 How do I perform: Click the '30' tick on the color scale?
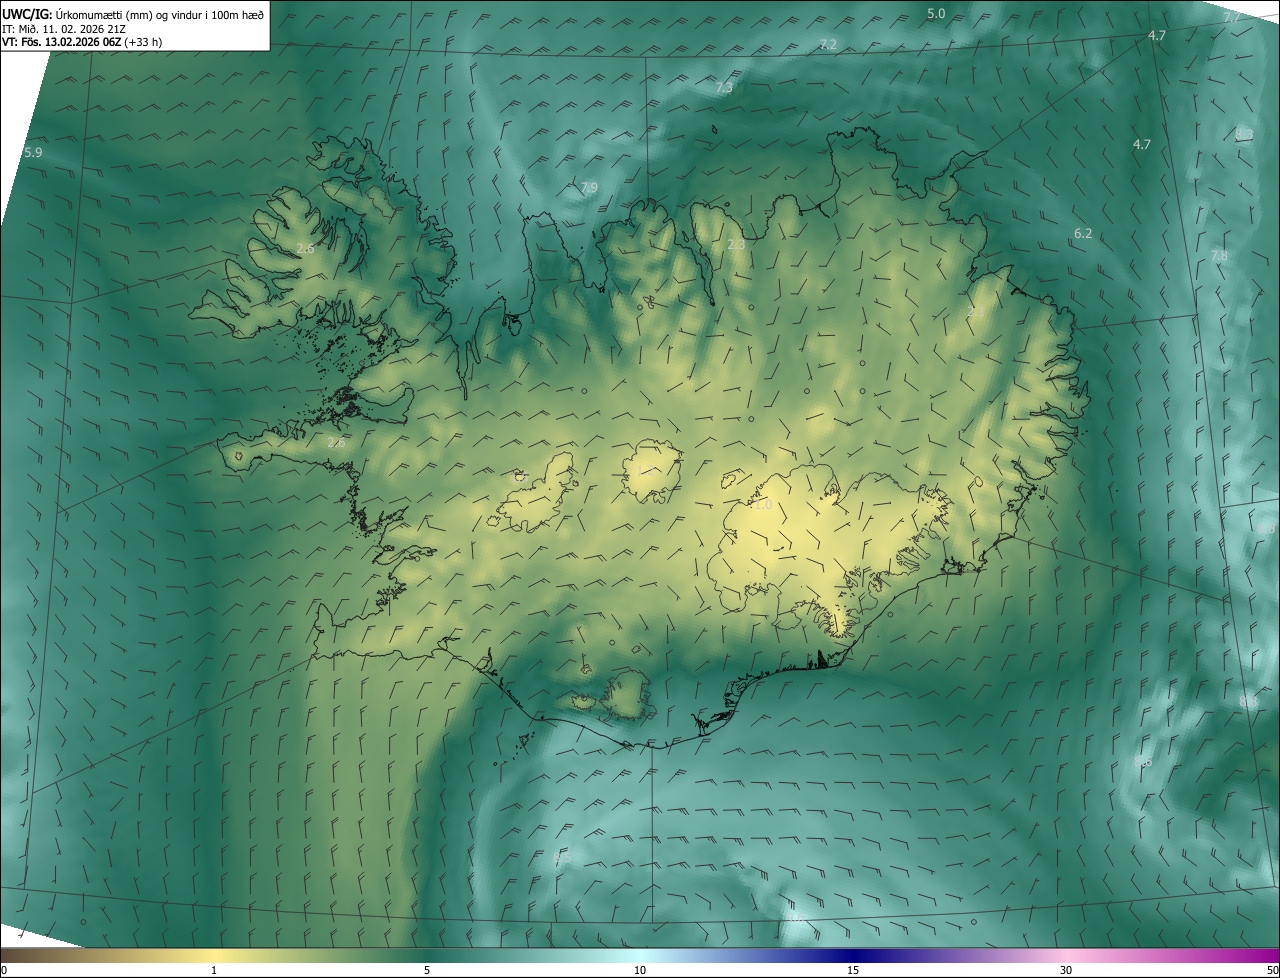pyautogui.click(x=1066, y=970)
